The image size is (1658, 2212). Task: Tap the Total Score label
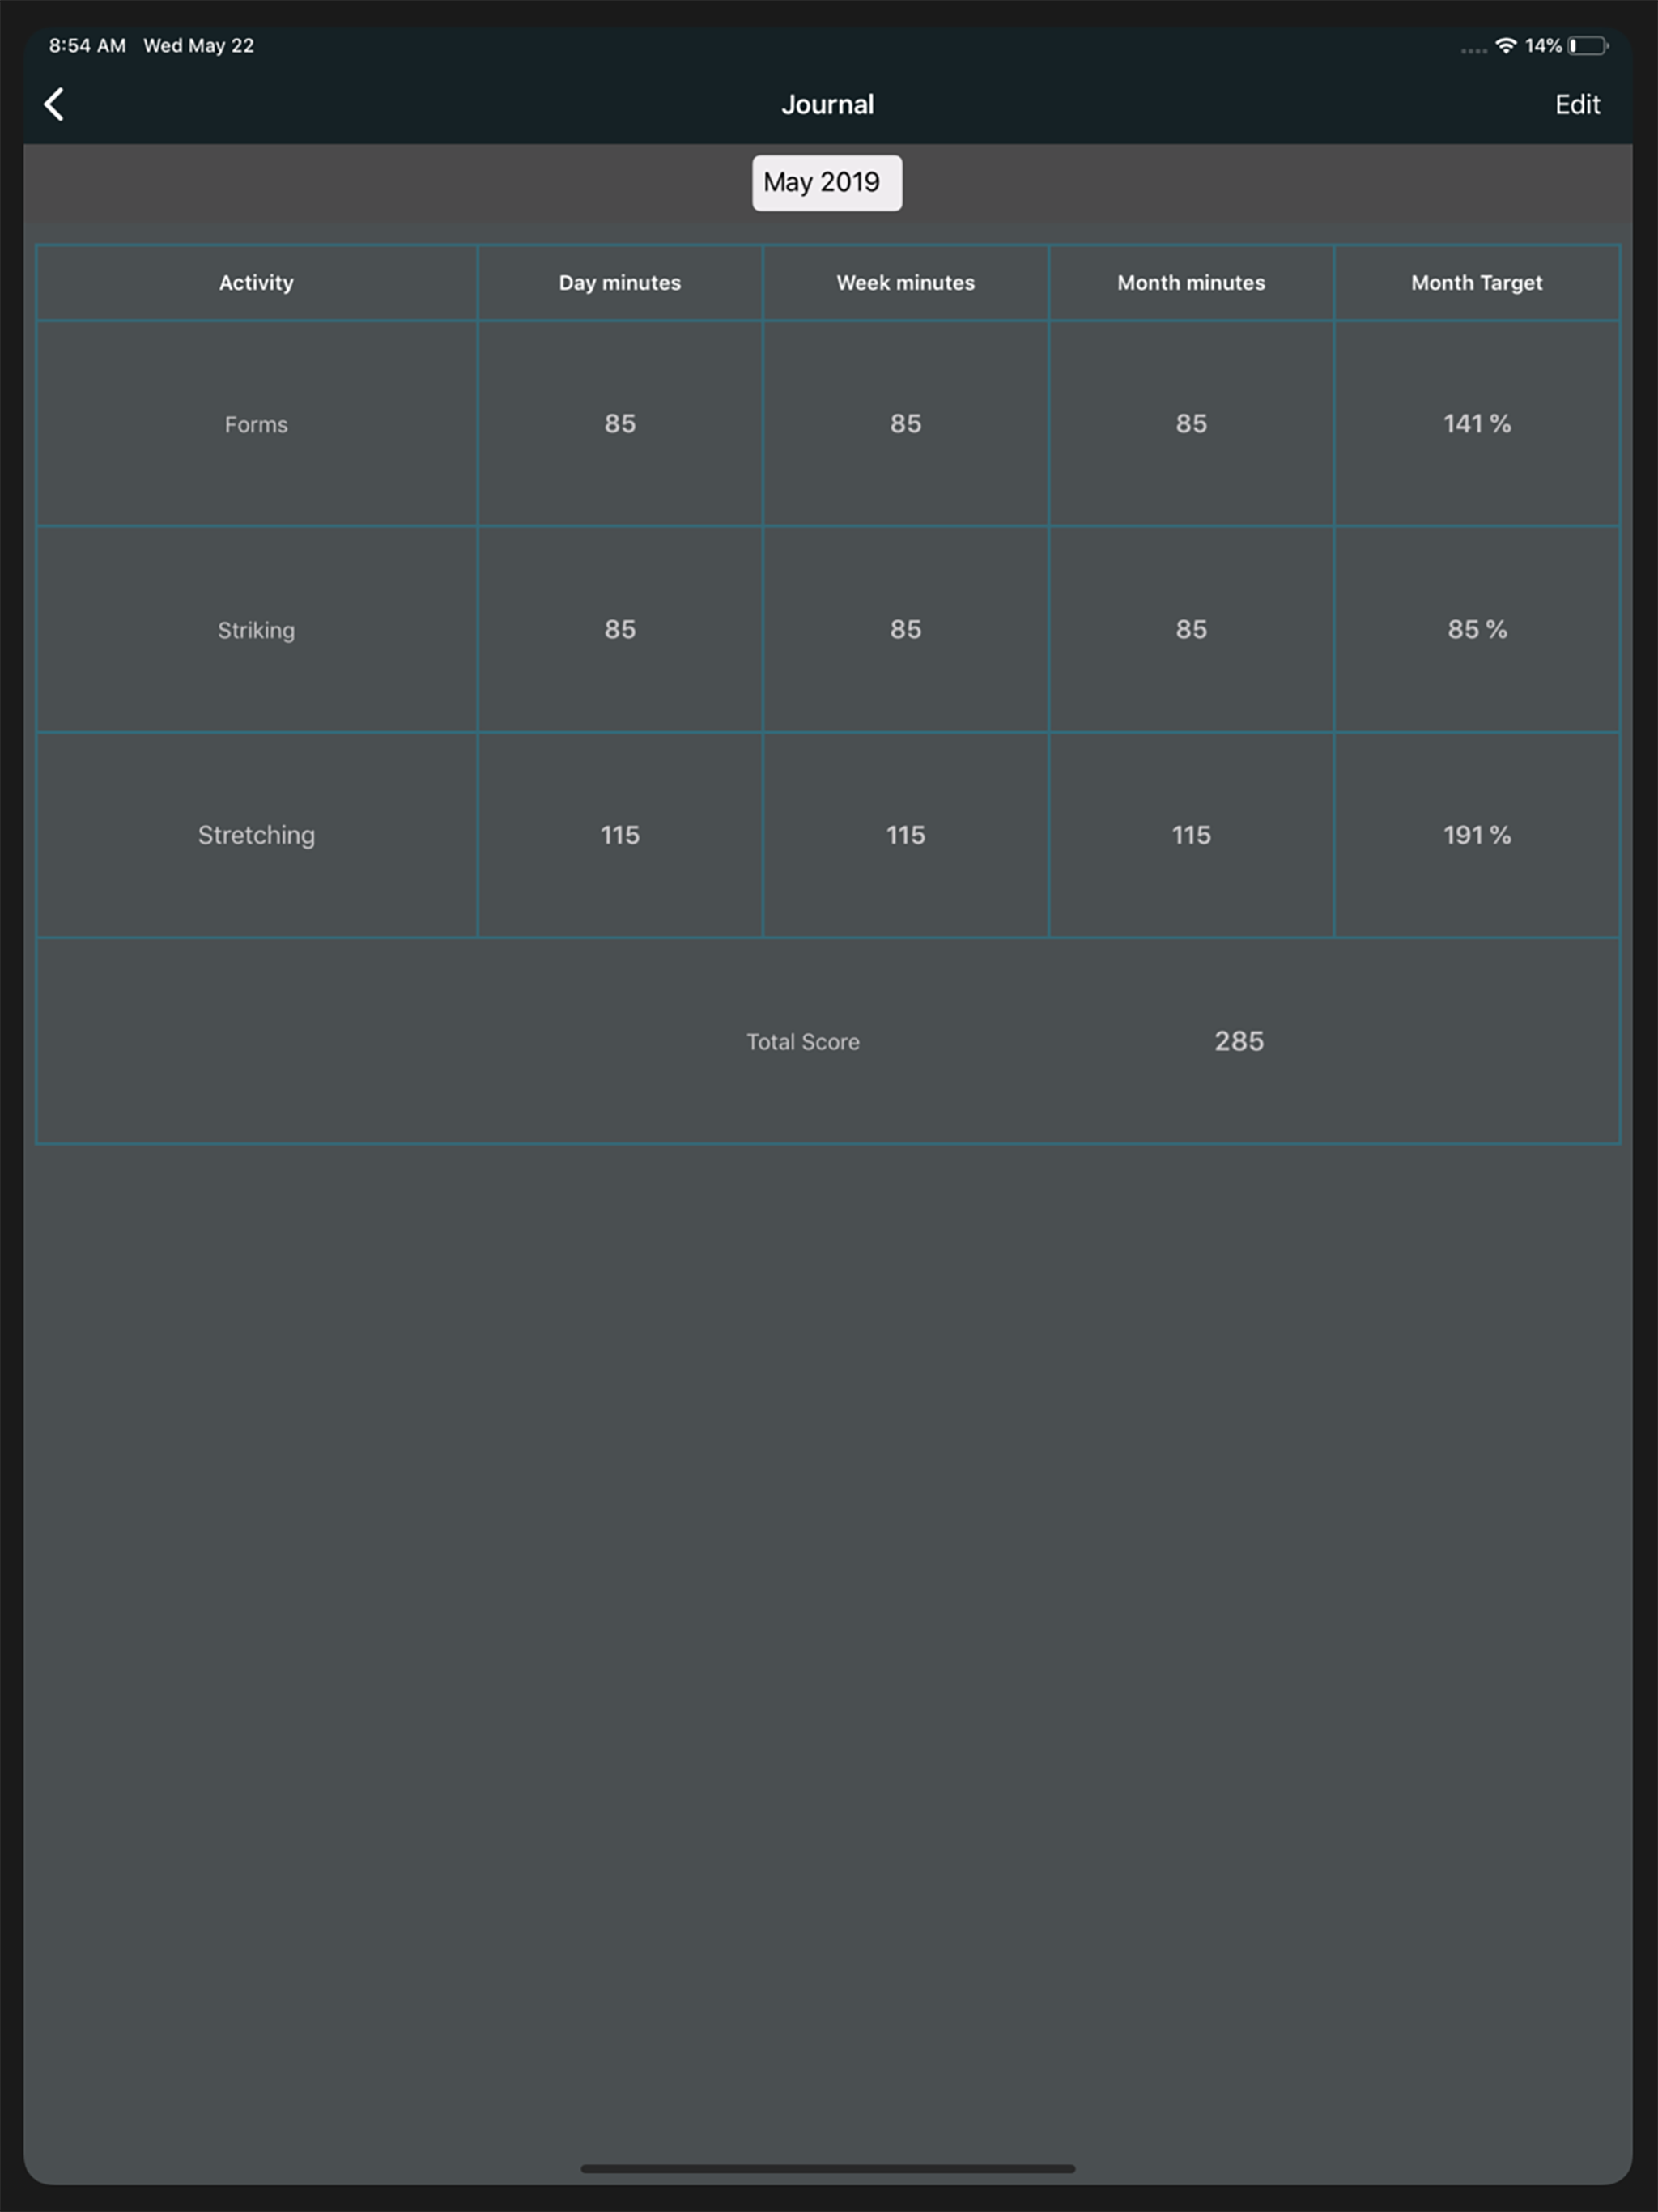pos(803,1042)
